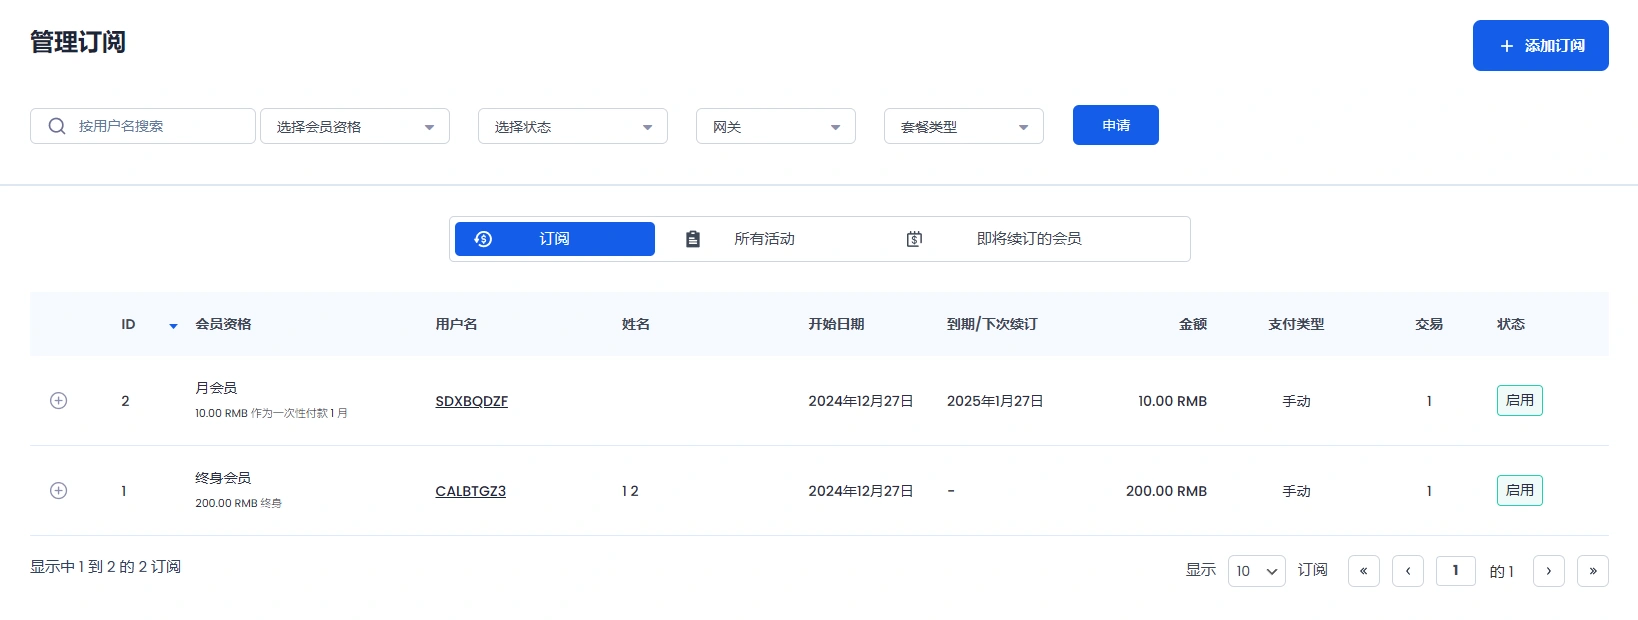Switch to the 即将续订的会员 tab
The height and width of the screenshot is (620, 1638).
point(1029,239)
